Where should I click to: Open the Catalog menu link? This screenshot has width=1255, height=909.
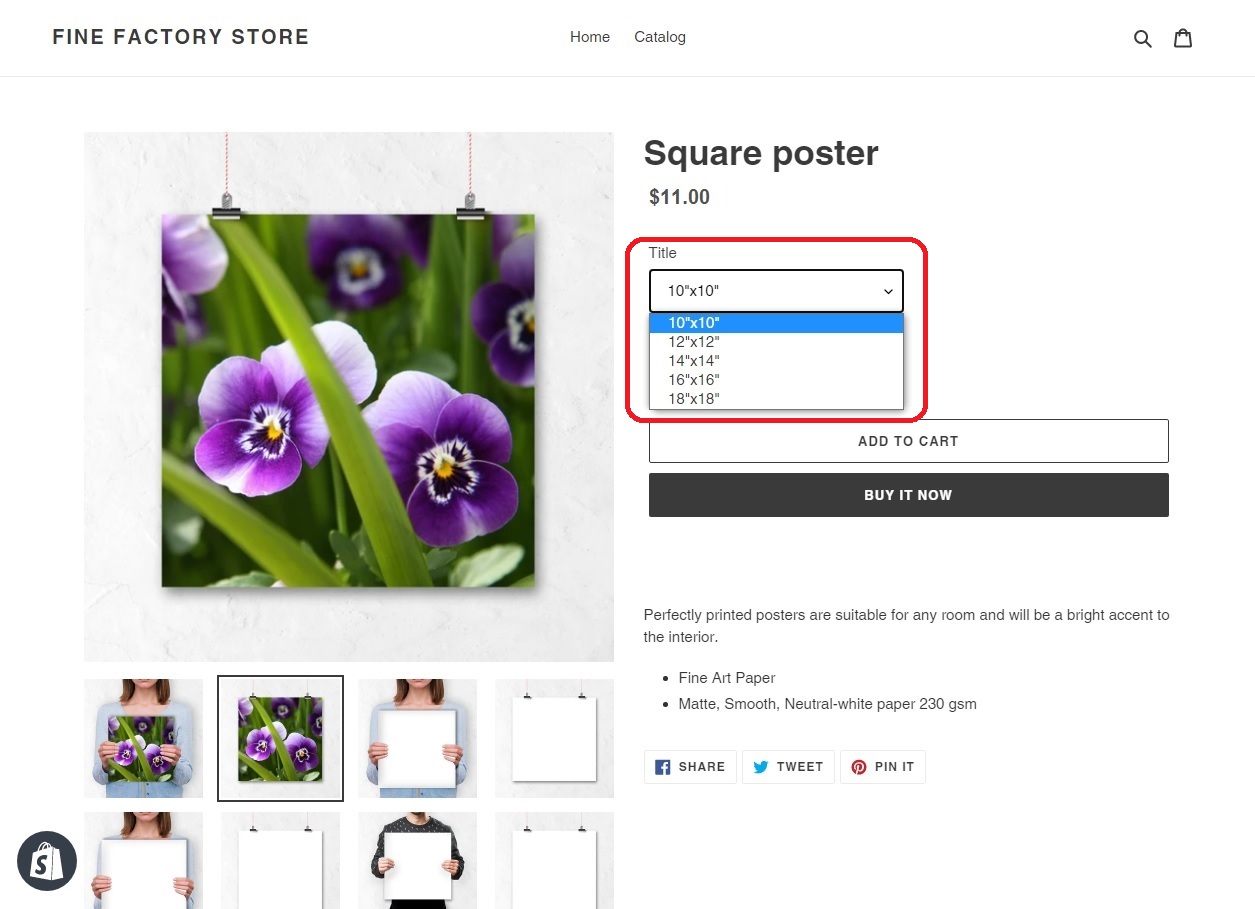tap(660, 37)
